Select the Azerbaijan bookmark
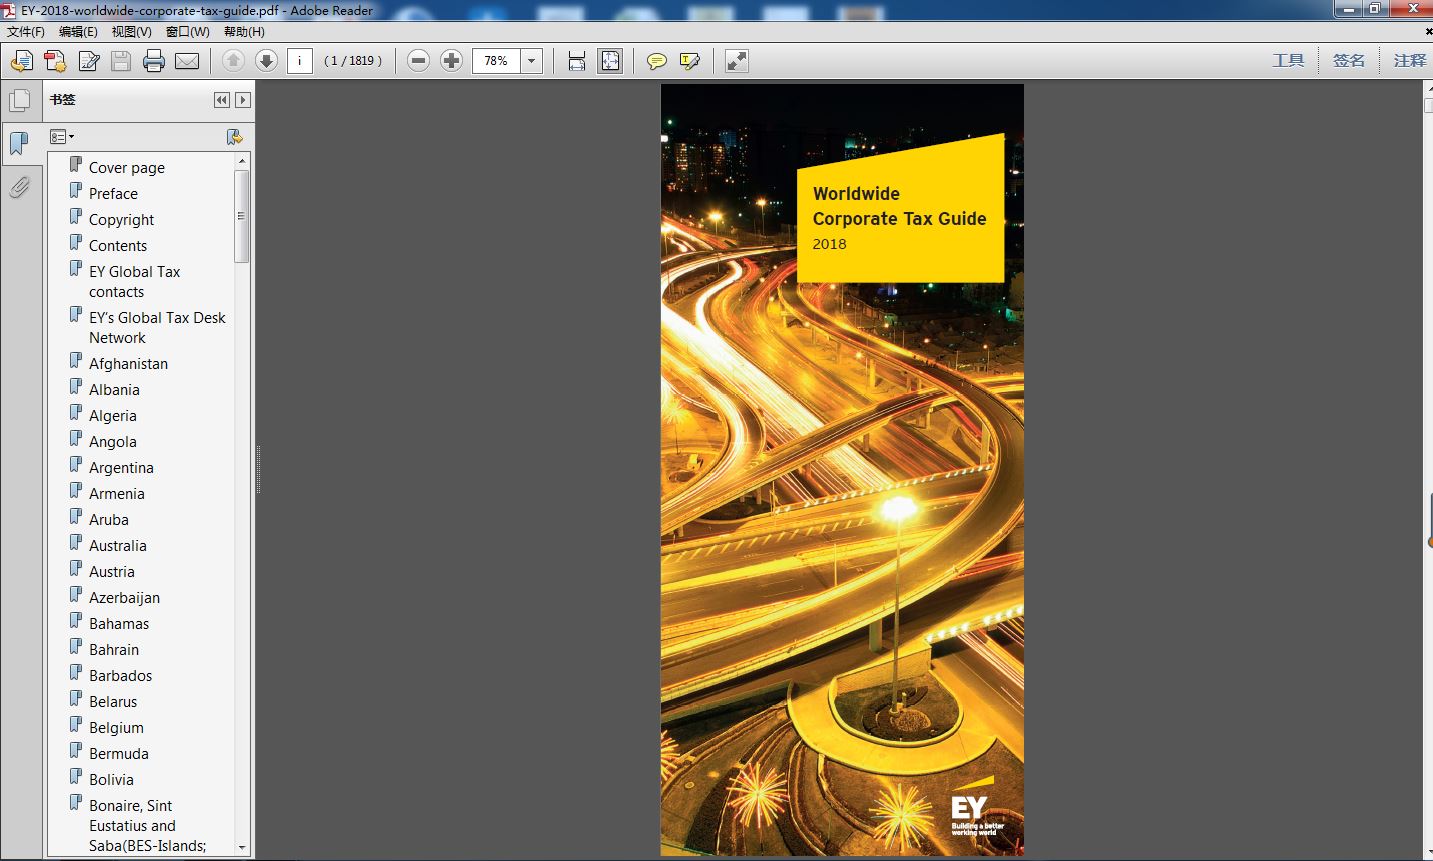Screen dimensions: 1433x861 coord(124,598)
